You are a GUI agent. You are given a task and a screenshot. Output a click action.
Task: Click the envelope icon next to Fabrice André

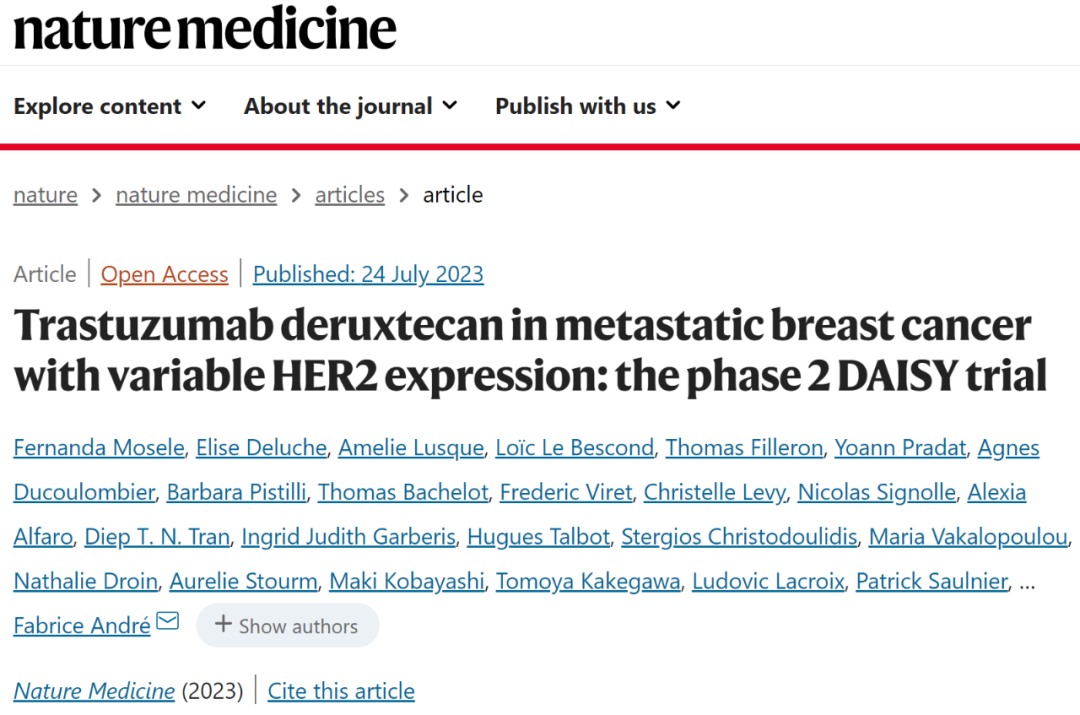[167, 621]
